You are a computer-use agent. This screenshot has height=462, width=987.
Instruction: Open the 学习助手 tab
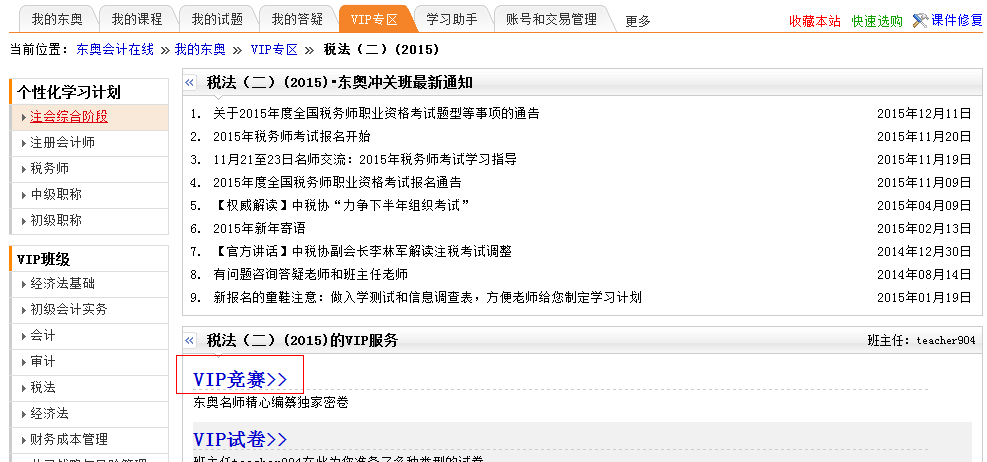pos(451,19)
